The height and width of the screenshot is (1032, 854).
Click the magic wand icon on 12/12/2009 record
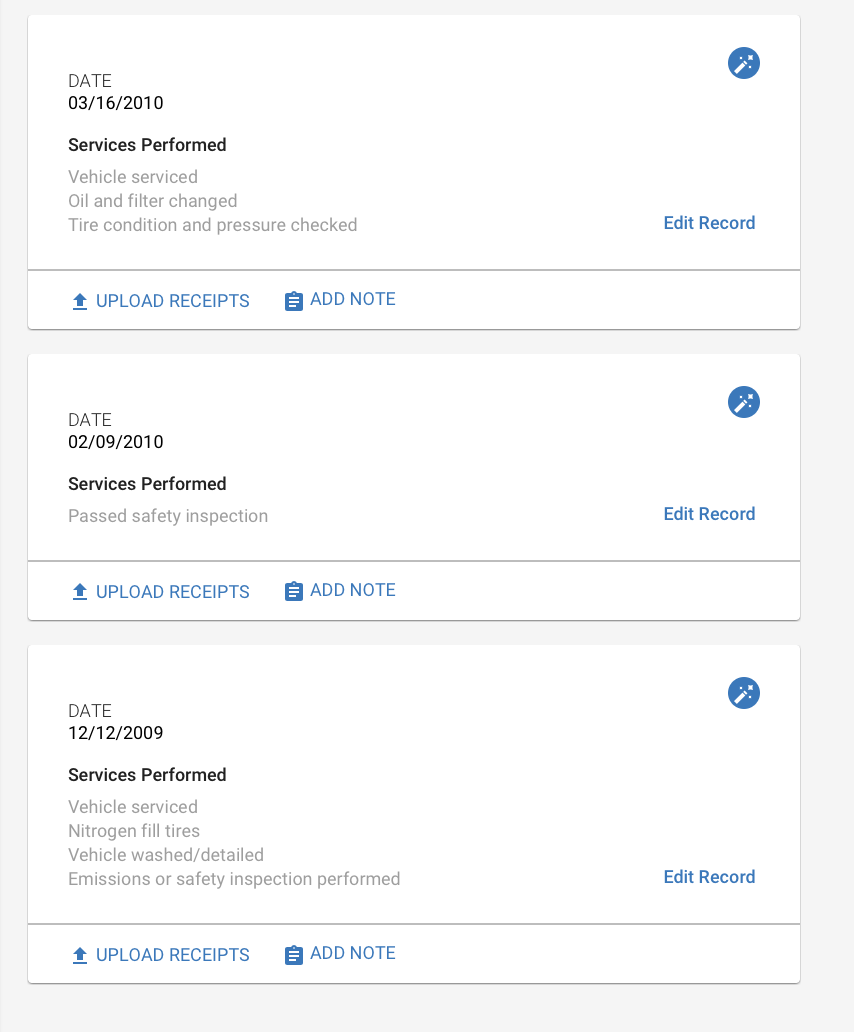[743, 693]
